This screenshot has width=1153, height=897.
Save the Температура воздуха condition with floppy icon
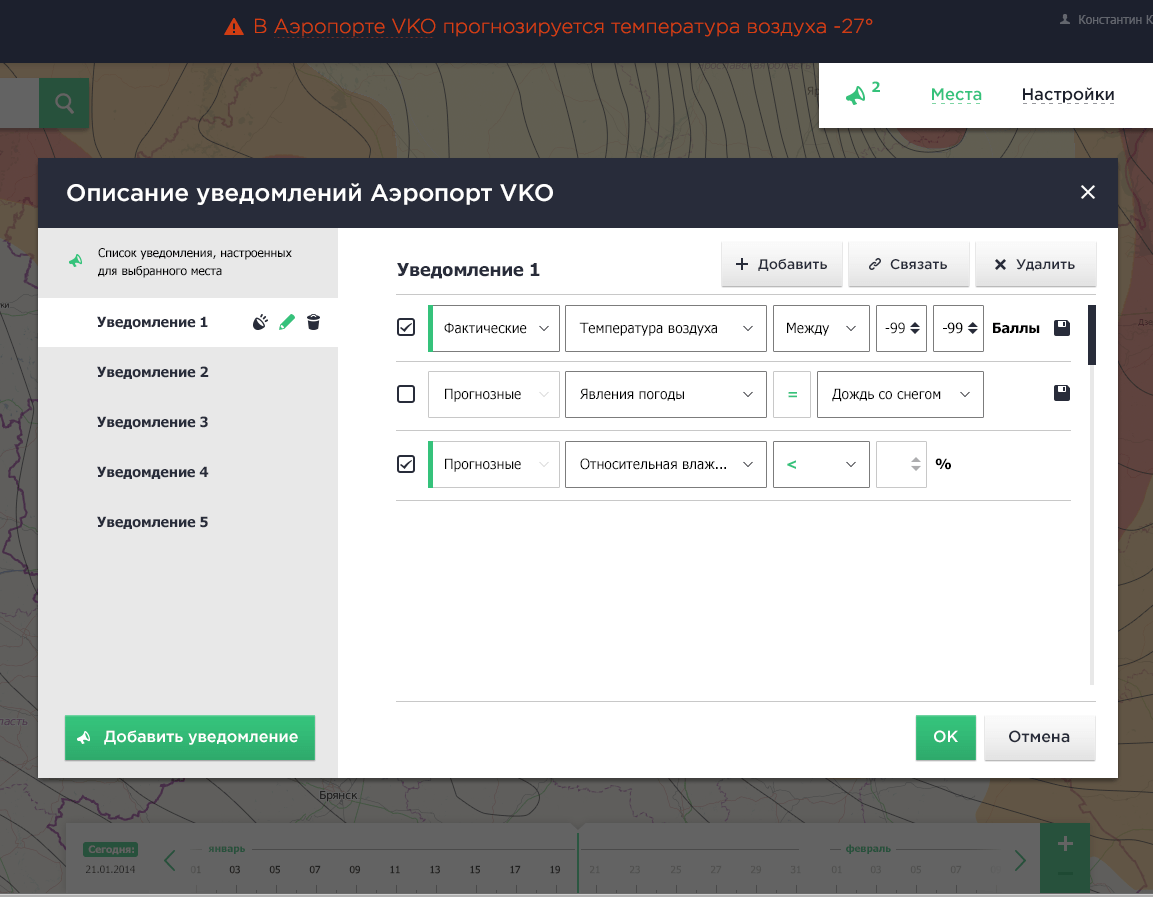coord(1062,328)
